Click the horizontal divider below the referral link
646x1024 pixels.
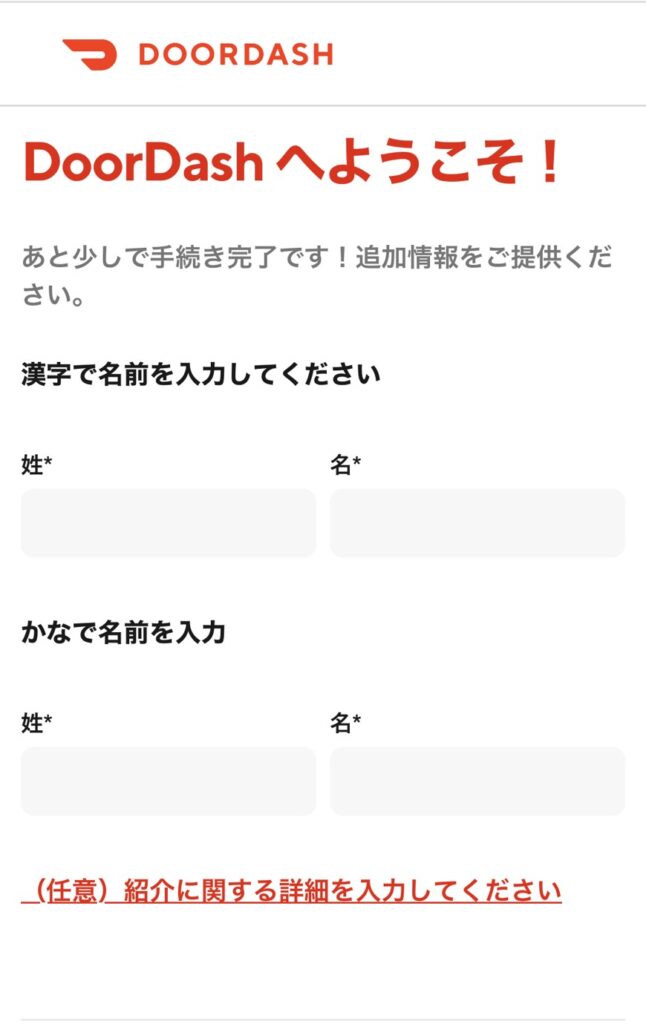click(x=323, y=1020)
